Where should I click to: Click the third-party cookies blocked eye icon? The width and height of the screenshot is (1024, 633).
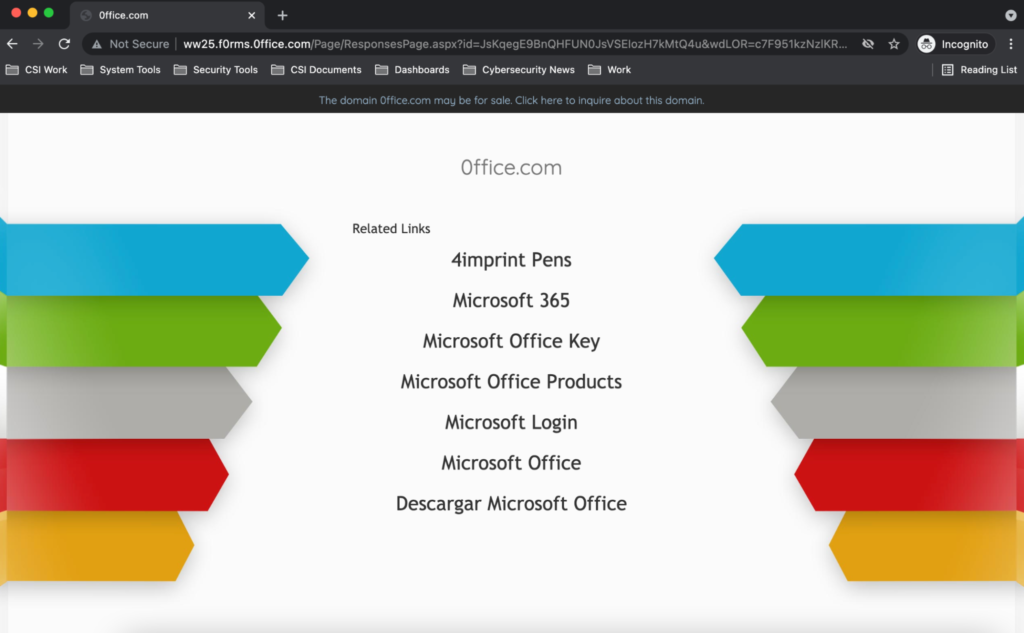868,44
